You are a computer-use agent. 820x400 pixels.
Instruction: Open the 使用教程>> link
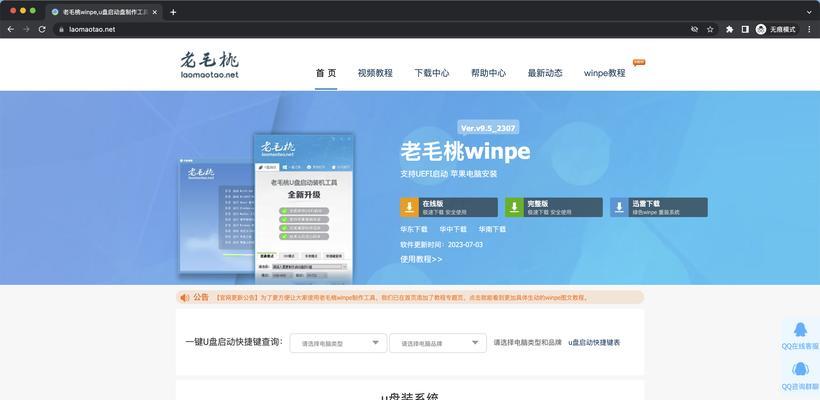click(x=421, y=259)
